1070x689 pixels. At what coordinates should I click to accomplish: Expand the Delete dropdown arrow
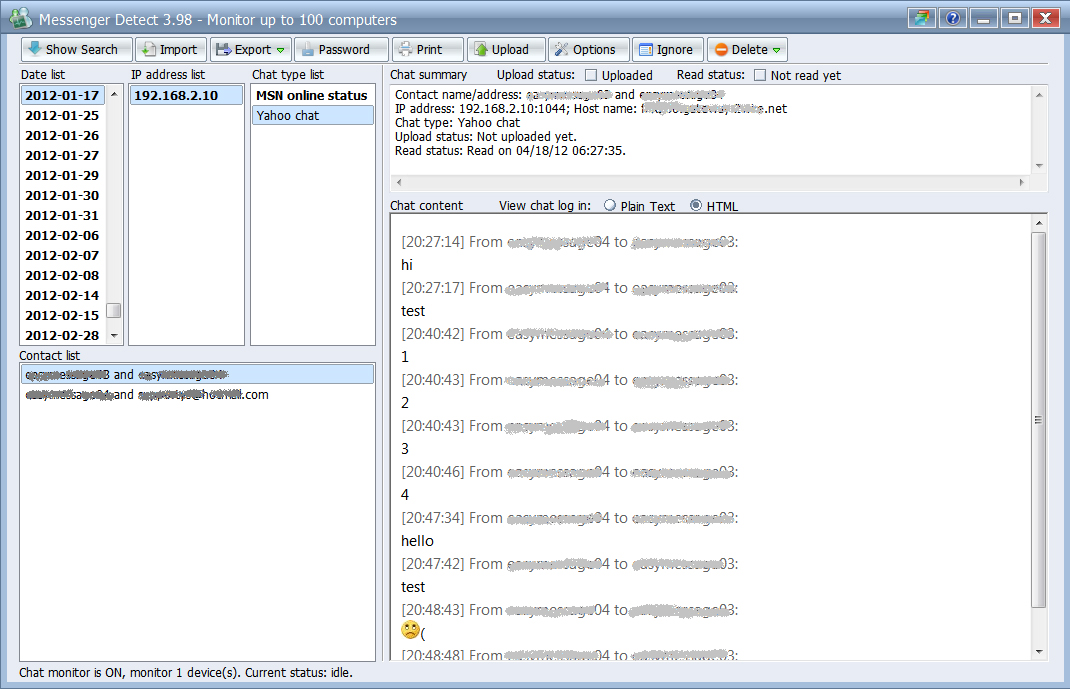(x=777, y=50)
